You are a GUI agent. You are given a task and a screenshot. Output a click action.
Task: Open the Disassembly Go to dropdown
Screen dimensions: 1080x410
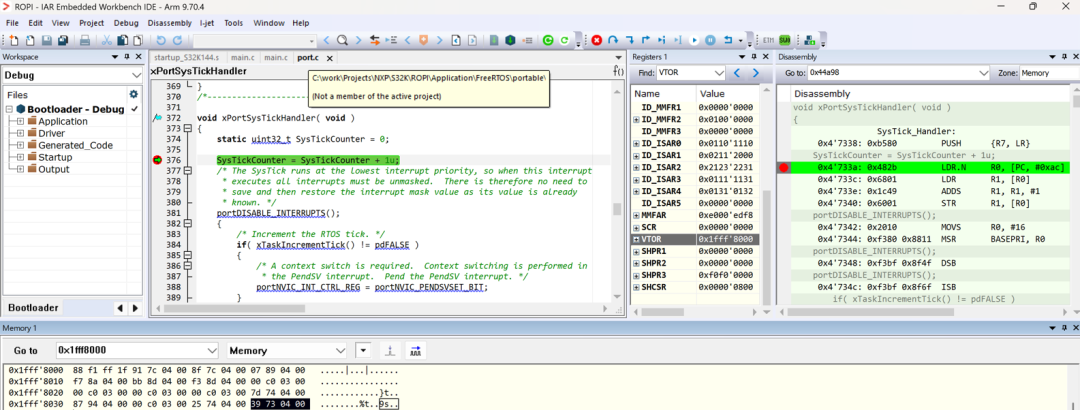(x=983, y=72)
